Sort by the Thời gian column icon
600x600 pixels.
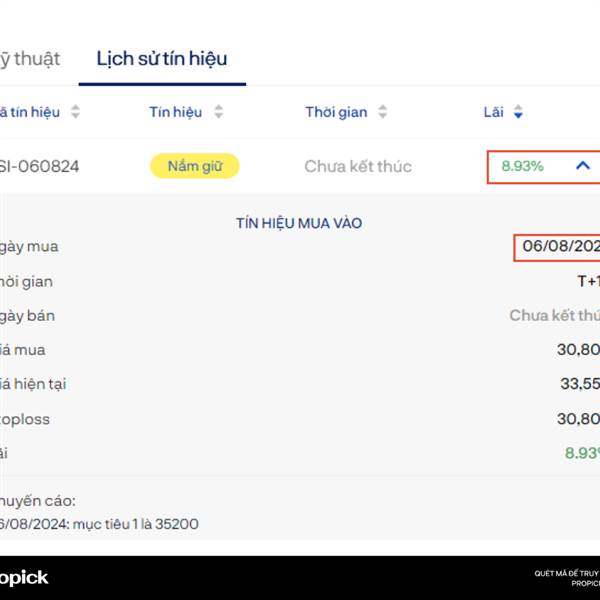tap(383, 112)
